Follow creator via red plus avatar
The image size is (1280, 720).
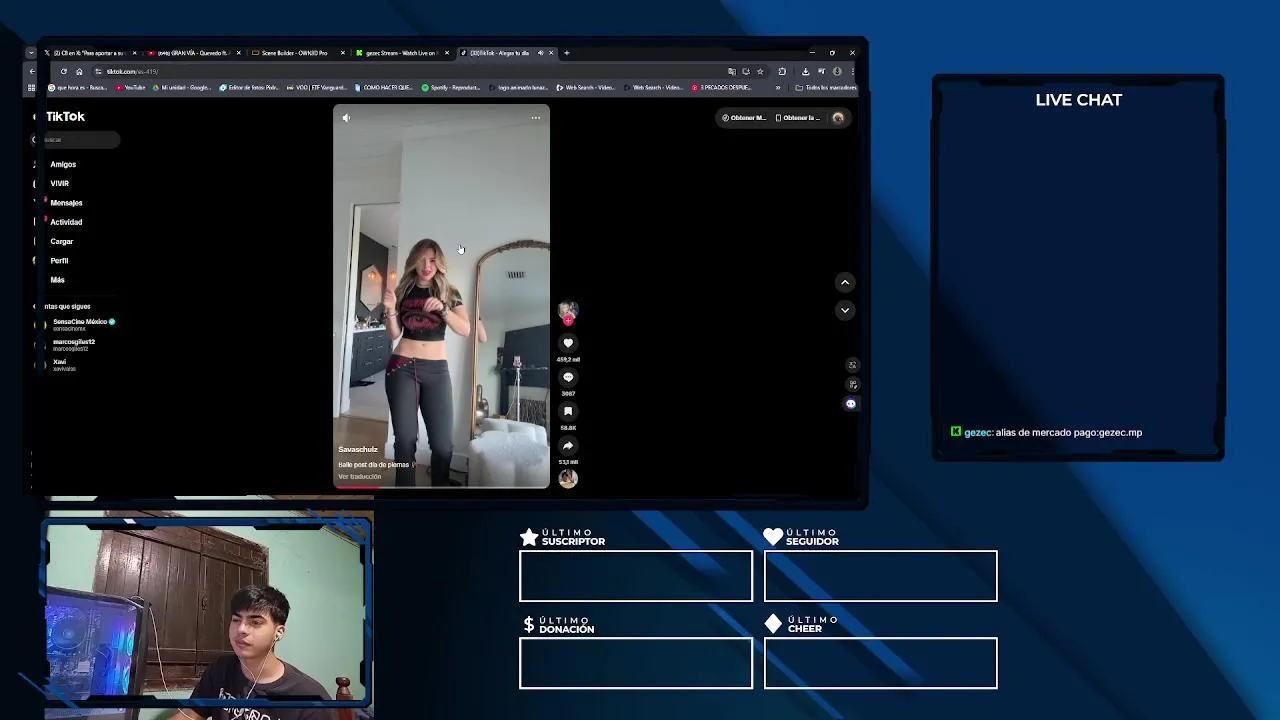pyautogui.click(x=568, y=321)
